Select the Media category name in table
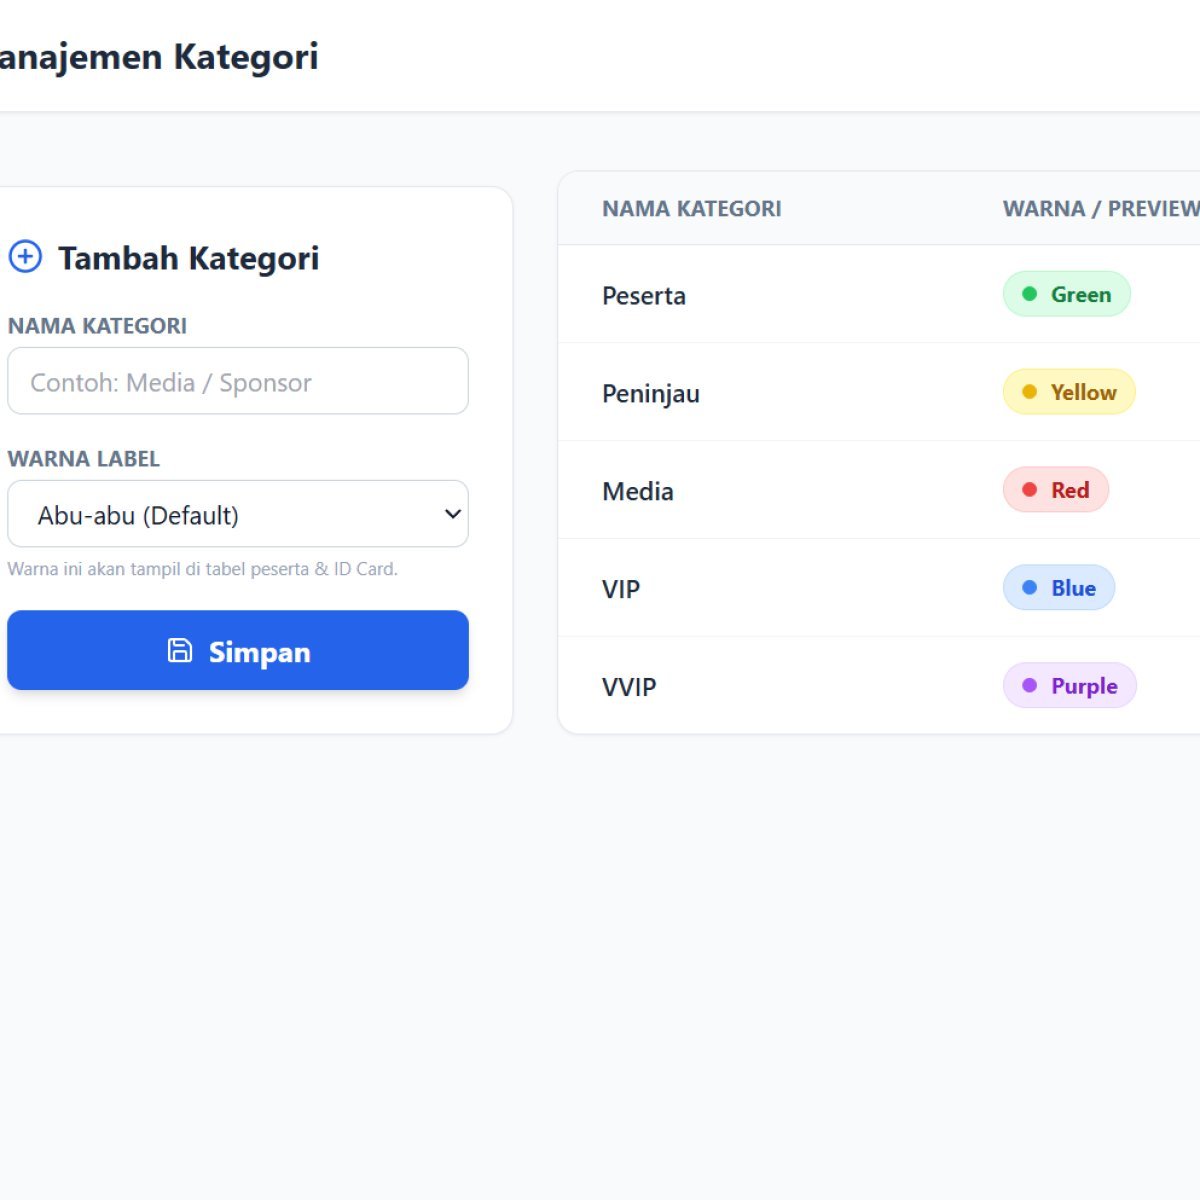The width and height of the screenshot is (1200, 1200). (638, 492)
